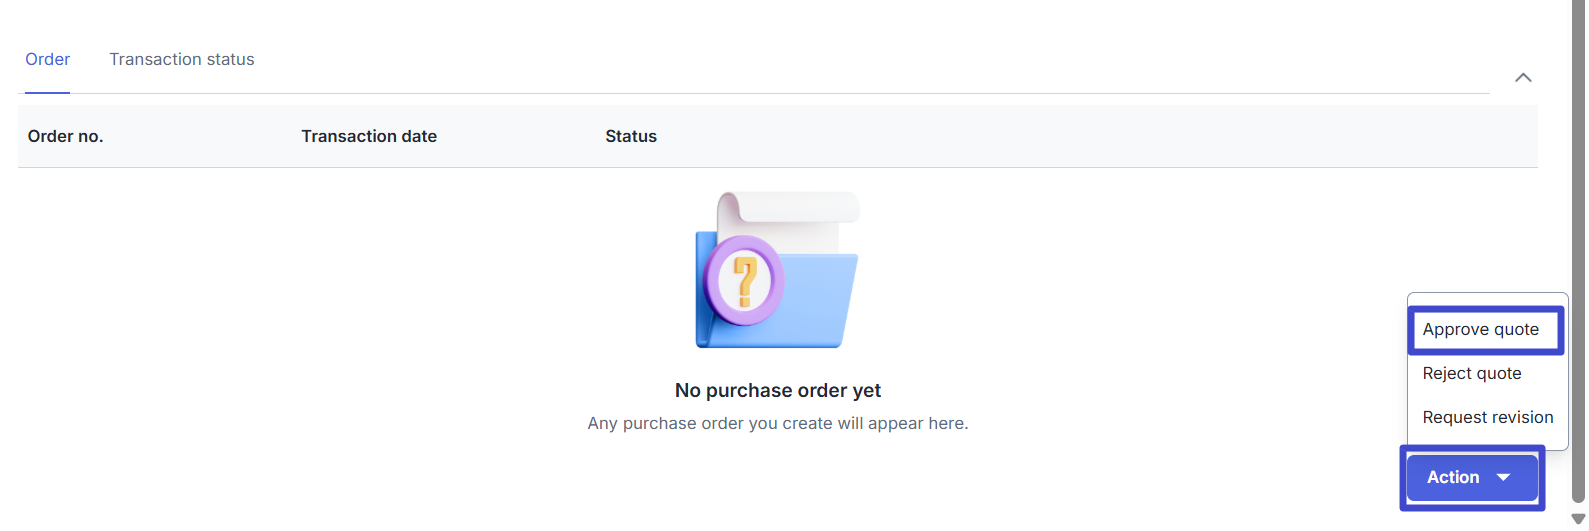Collapse the section with the up chevron

tap(1523, 78)
